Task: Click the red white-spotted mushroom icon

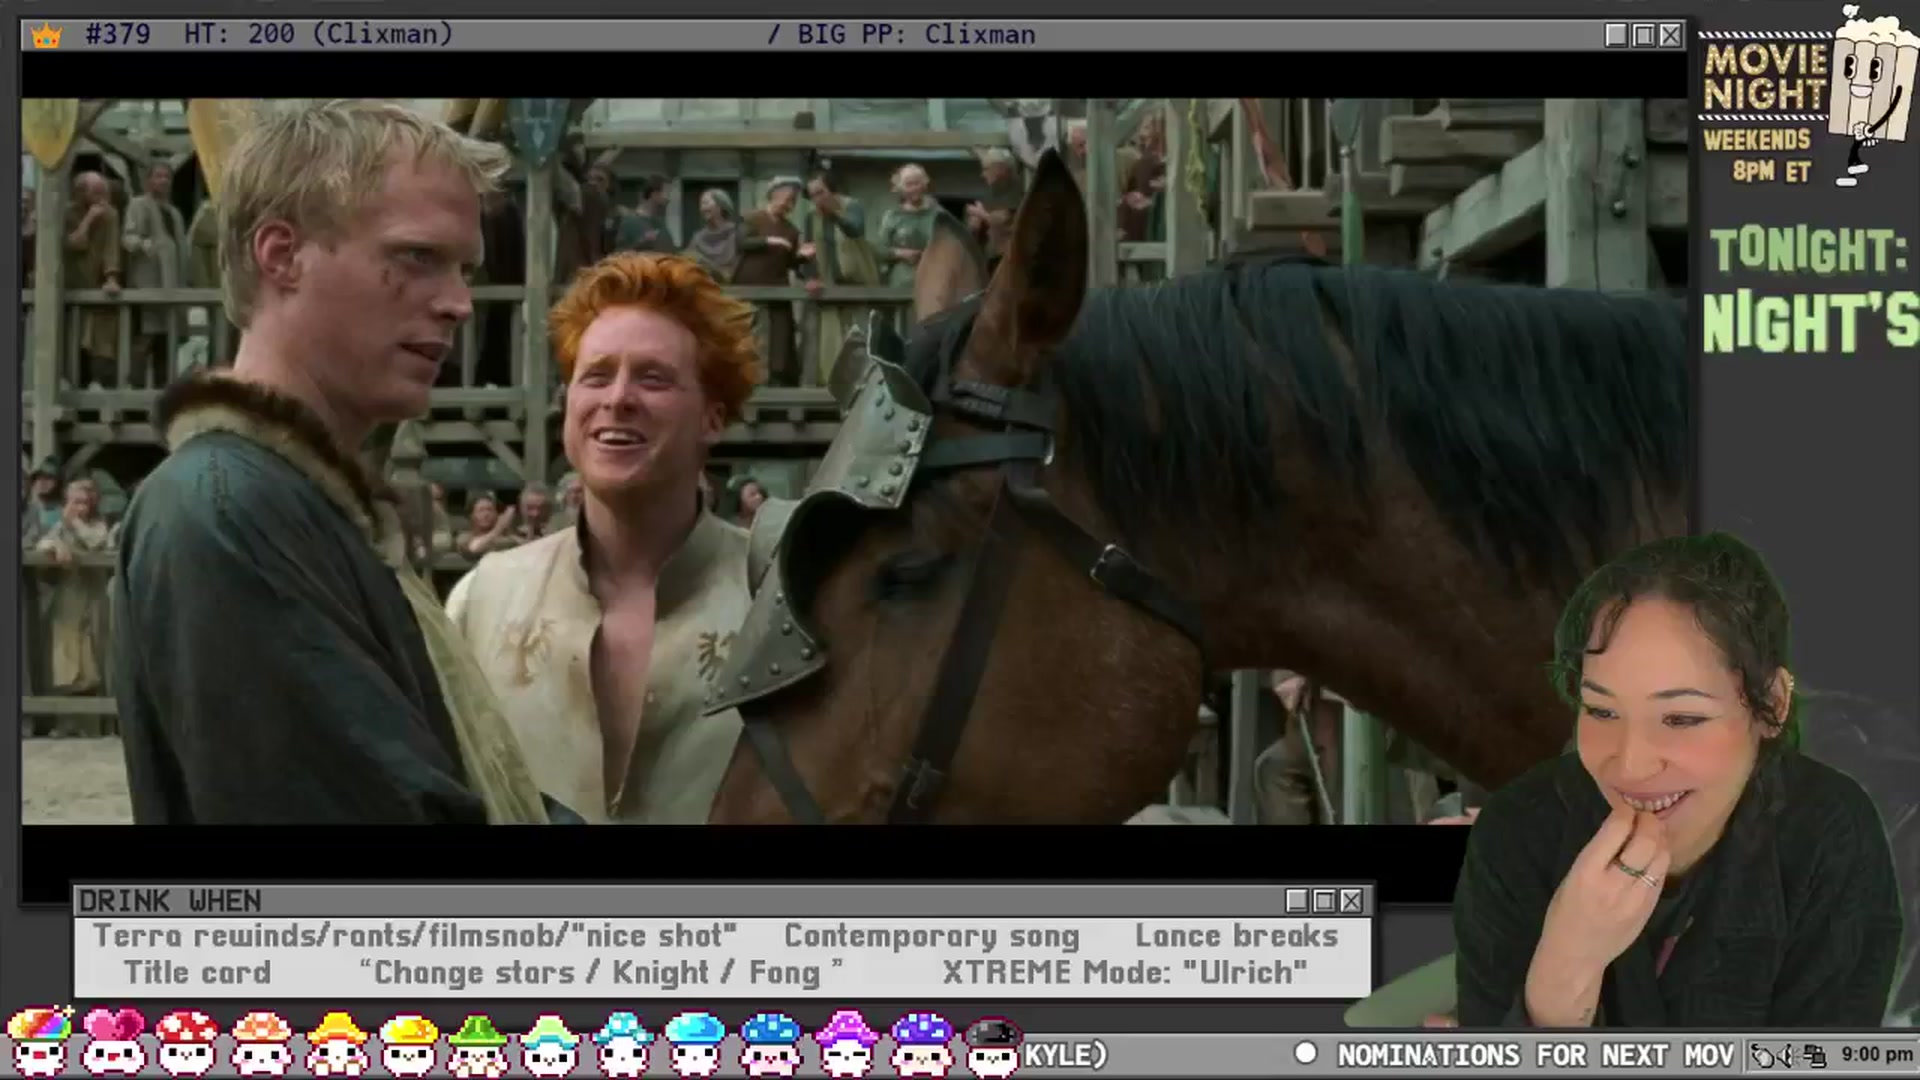Action: [x=187, y=1042]
